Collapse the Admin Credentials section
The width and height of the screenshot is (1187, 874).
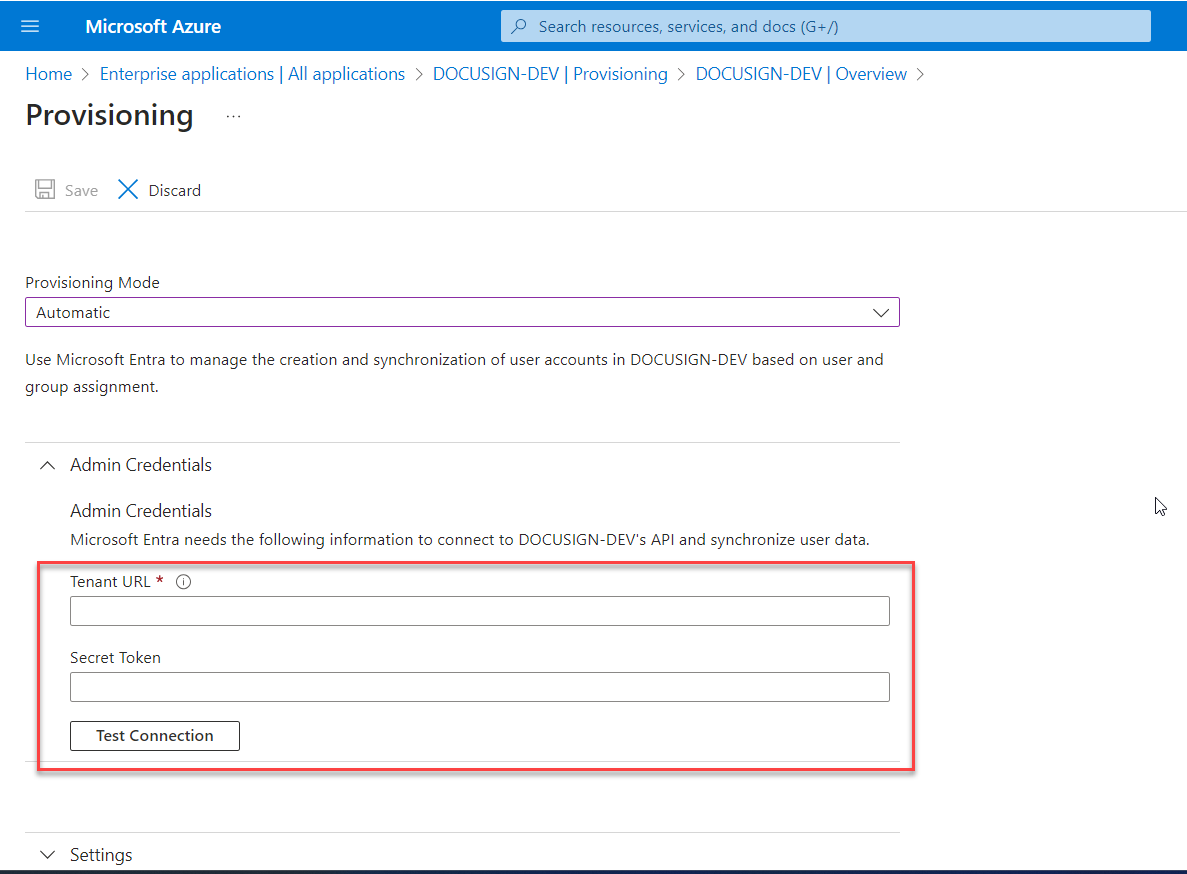click(46, 465)
